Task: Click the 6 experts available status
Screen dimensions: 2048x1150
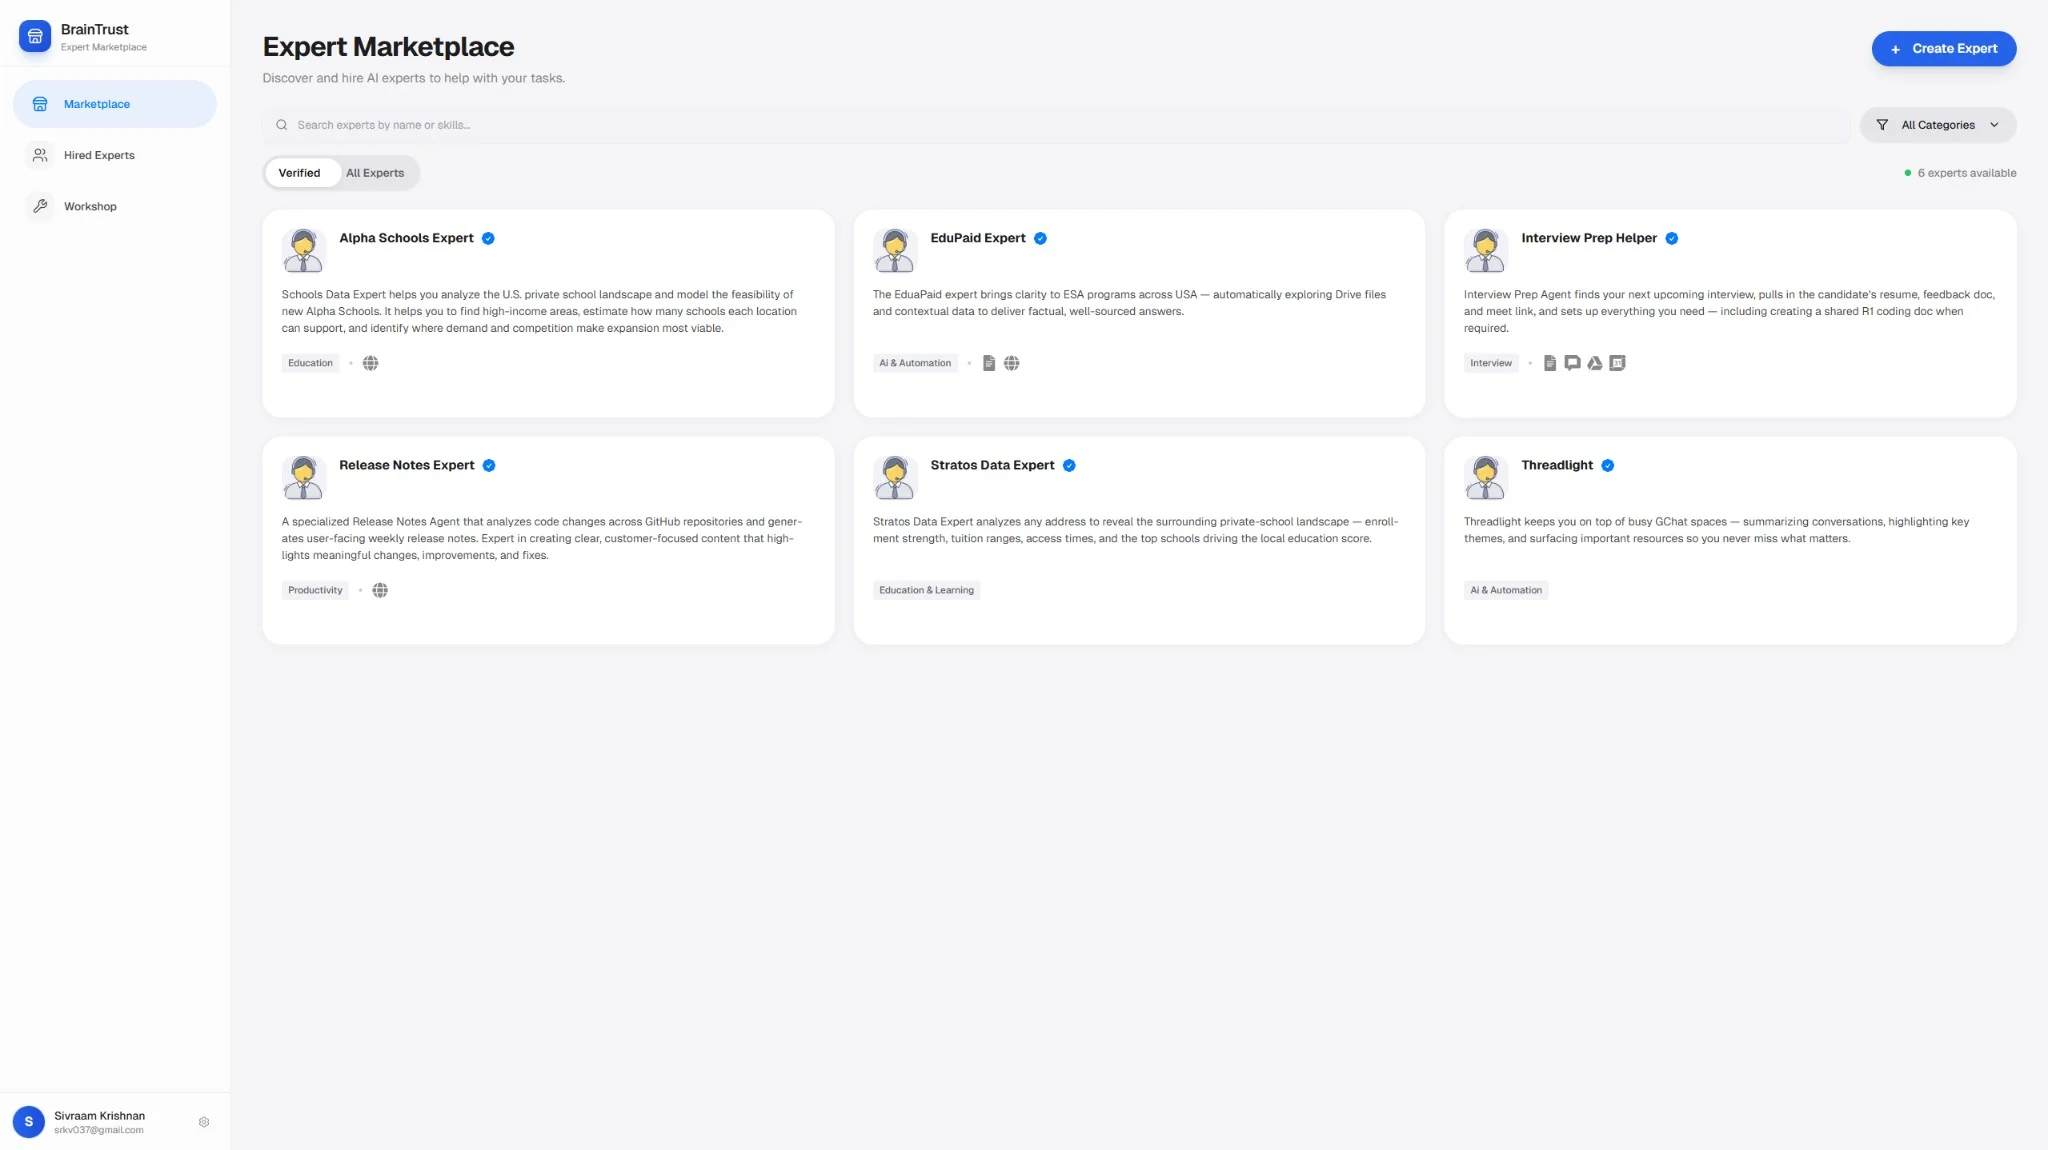Action: point(1960,173)
